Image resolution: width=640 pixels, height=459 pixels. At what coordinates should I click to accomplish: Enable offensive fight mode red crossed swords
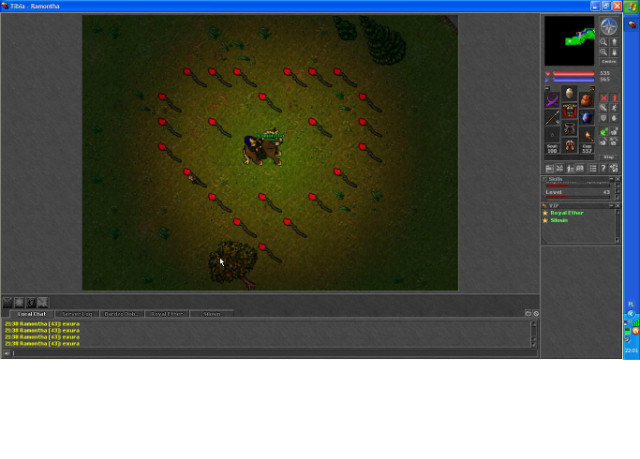[x=603, y=98]
